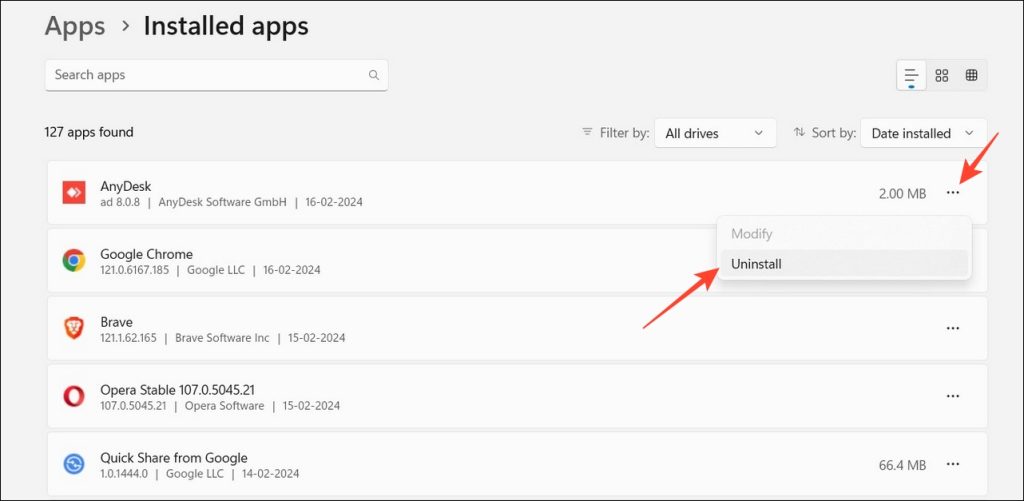Screen dimensions: 1024x501
Task: Open the three-dot menu for Brave
Action: pyautogui.click(x=953, y=328)
